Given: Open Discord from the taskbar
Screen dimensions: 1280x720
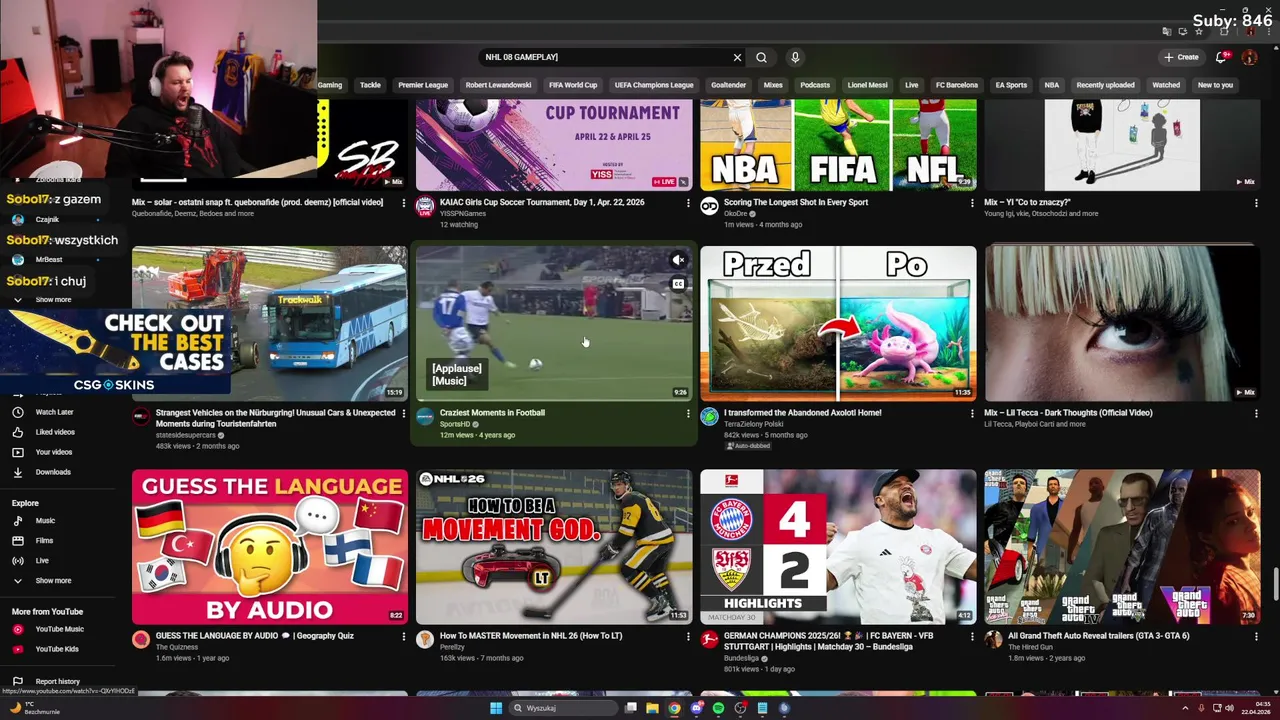Looking at the screenshot, I should [x=696, y=708].
